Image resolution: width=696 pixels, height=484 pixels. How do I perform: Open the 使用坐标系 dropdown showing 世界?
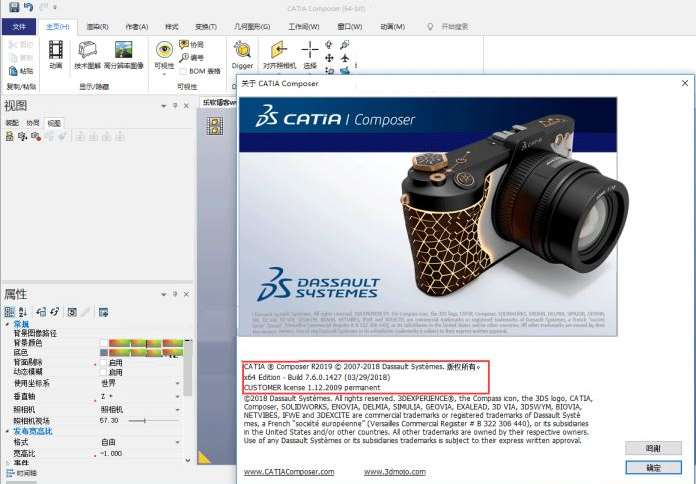[x=138, y=383]
